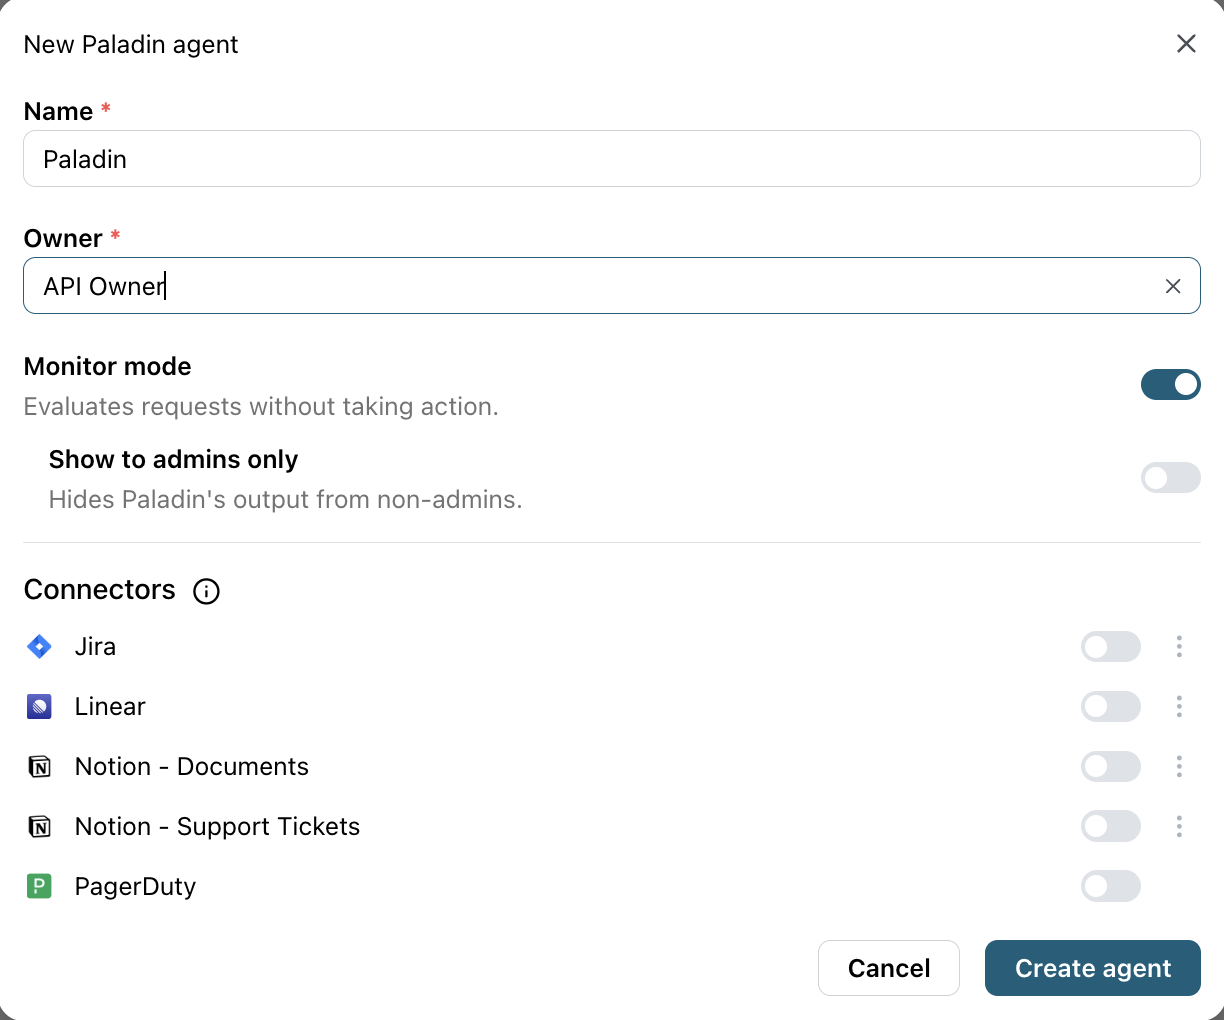Click the Jira connector label
This screenshot has width=1224, height=1020.
pyautogui.click(x=95, y=647)
